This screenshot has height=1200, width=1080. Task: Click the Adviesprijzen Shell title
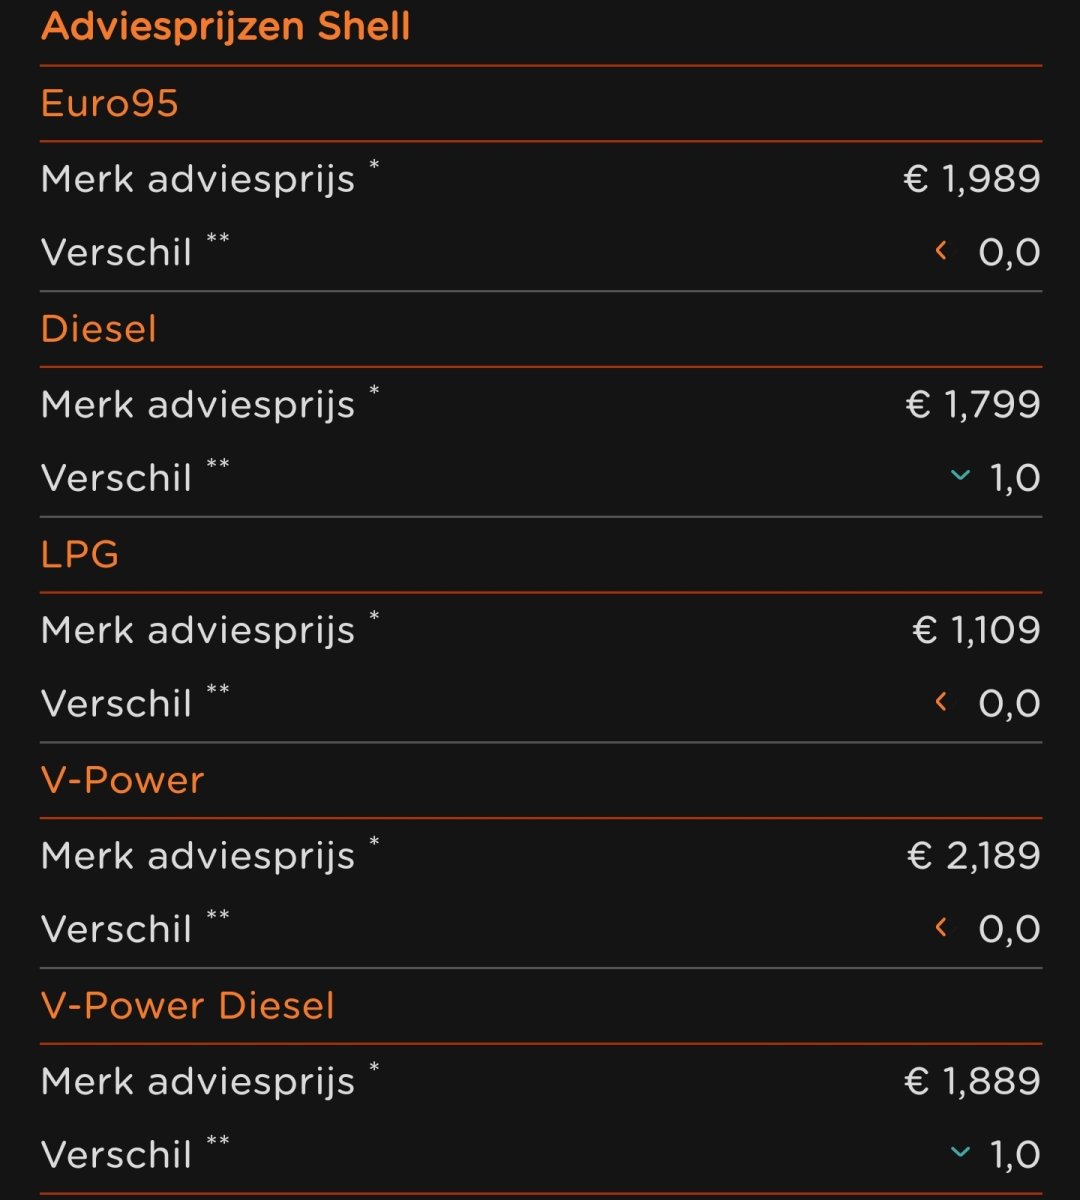tap(225, 26)
